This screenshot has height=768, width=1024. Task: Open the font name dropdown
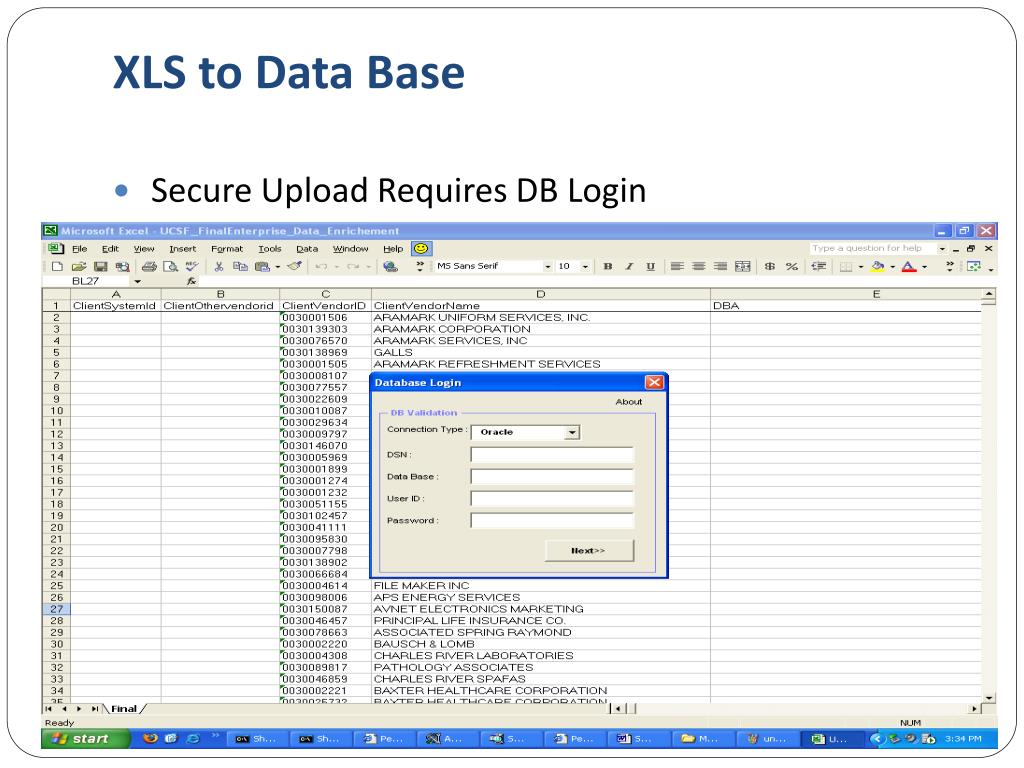pyautogui.click(x=547, y=266)
